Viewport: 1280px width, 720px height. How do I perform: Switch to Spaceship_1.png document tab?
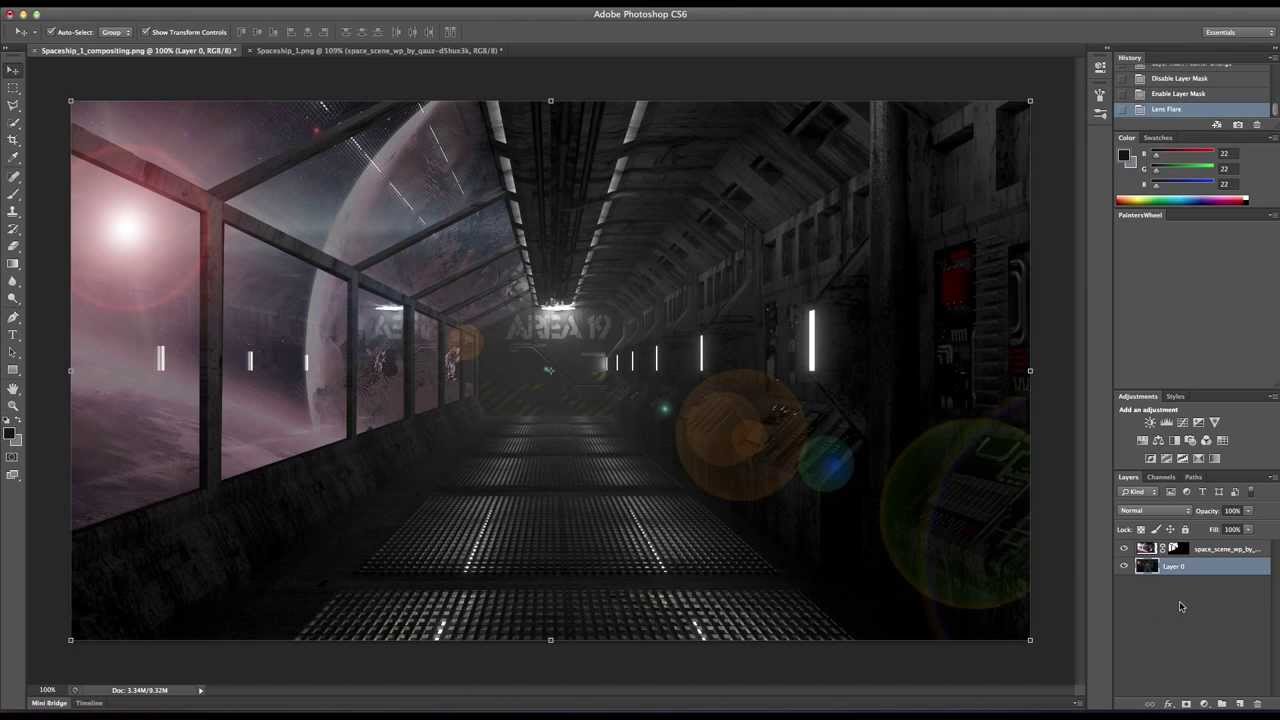[378, 50]
